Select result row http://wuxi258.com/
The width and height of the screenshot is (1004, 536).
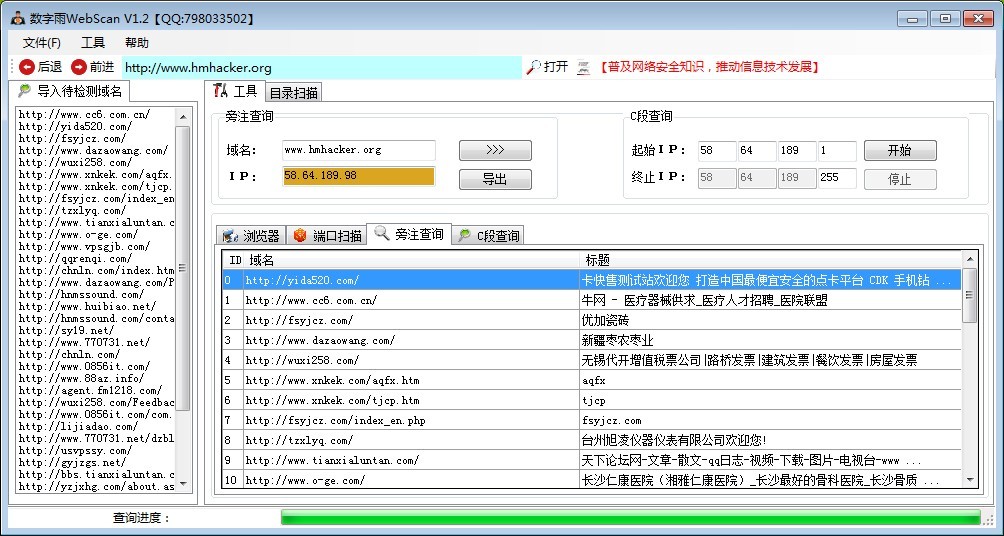[592, 360]
